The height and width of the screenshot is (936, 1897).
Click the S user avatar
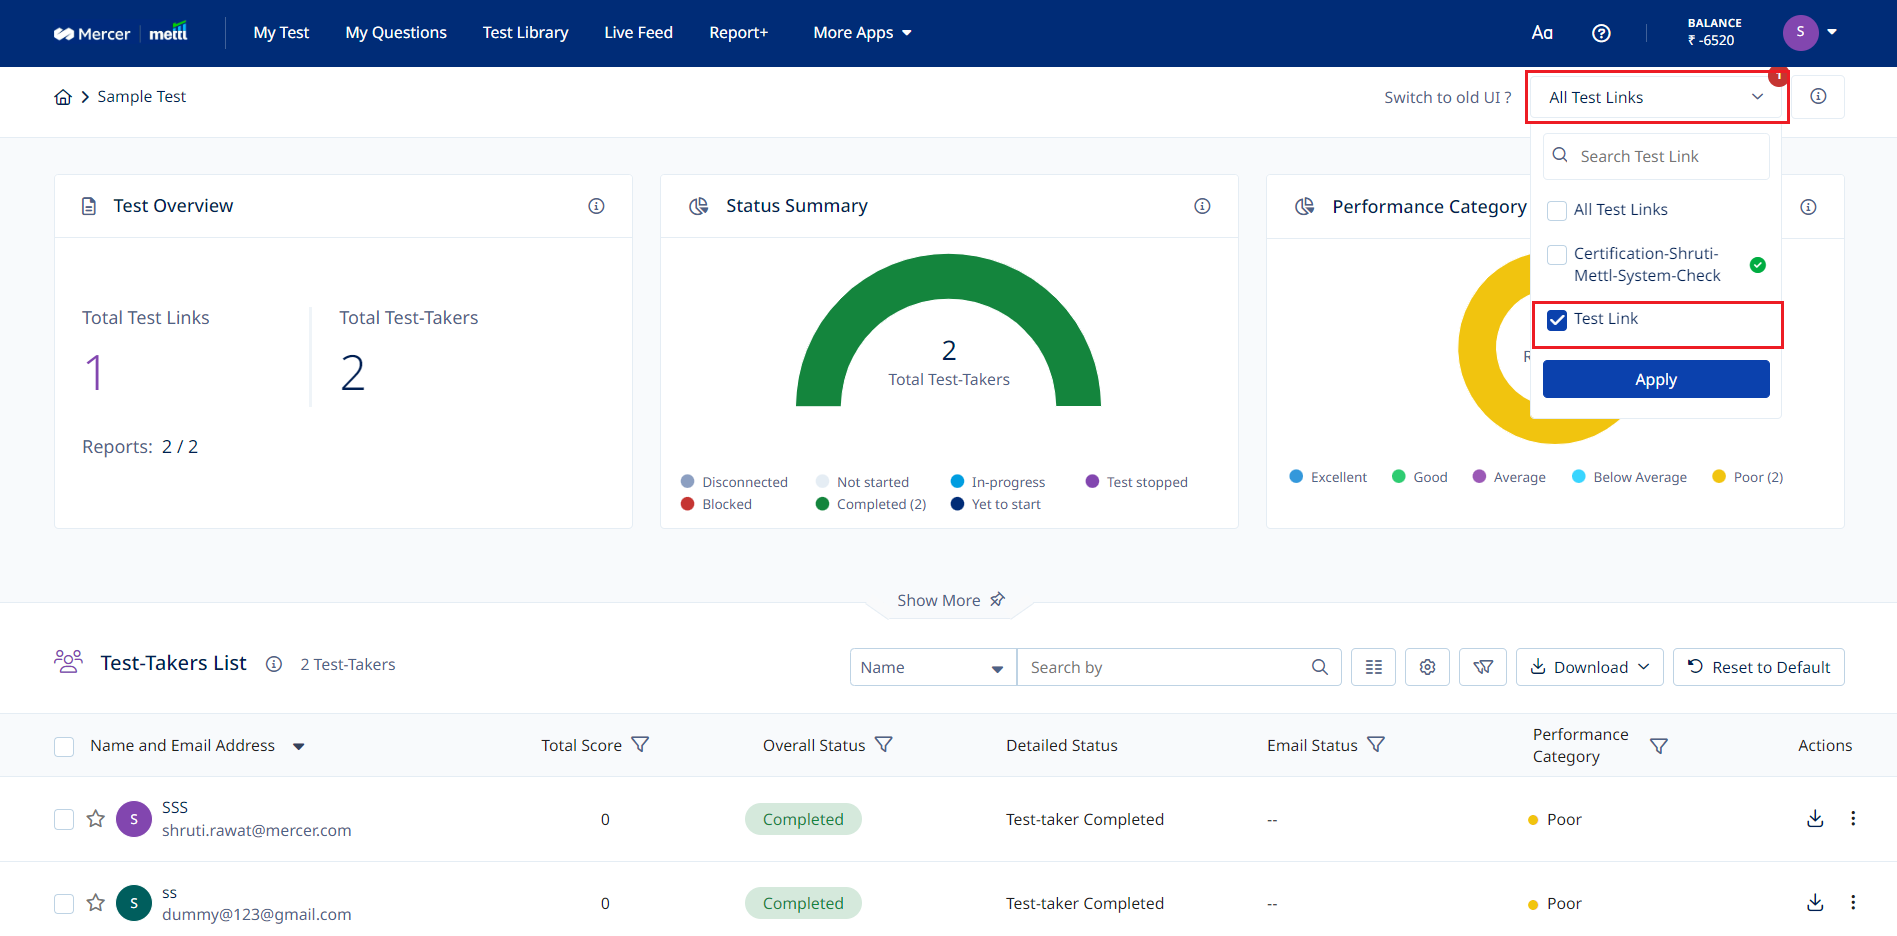point(1800,32)
